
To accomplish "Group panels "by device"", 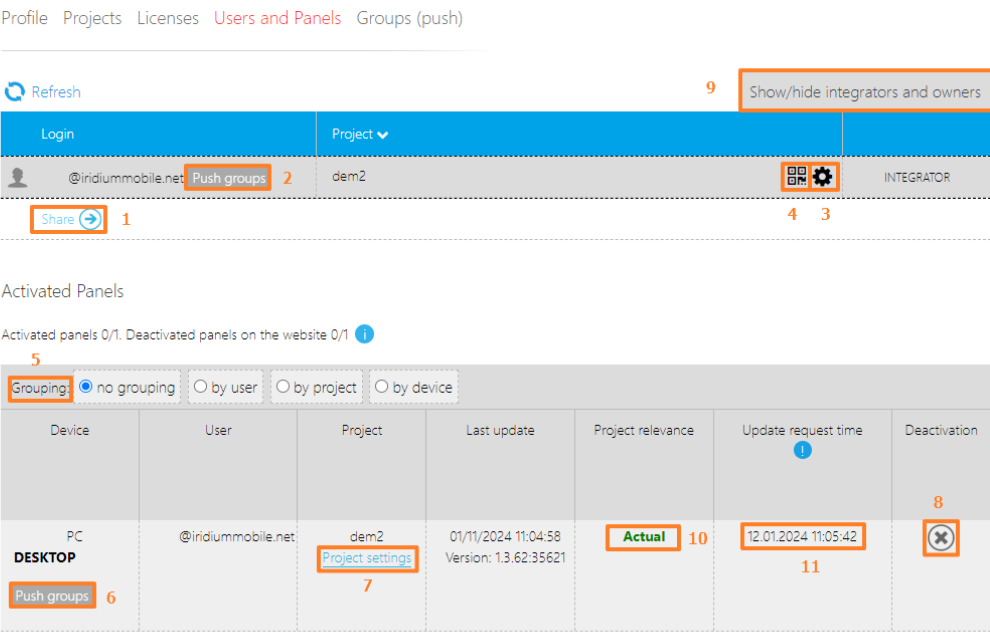I will coord(382,387).
